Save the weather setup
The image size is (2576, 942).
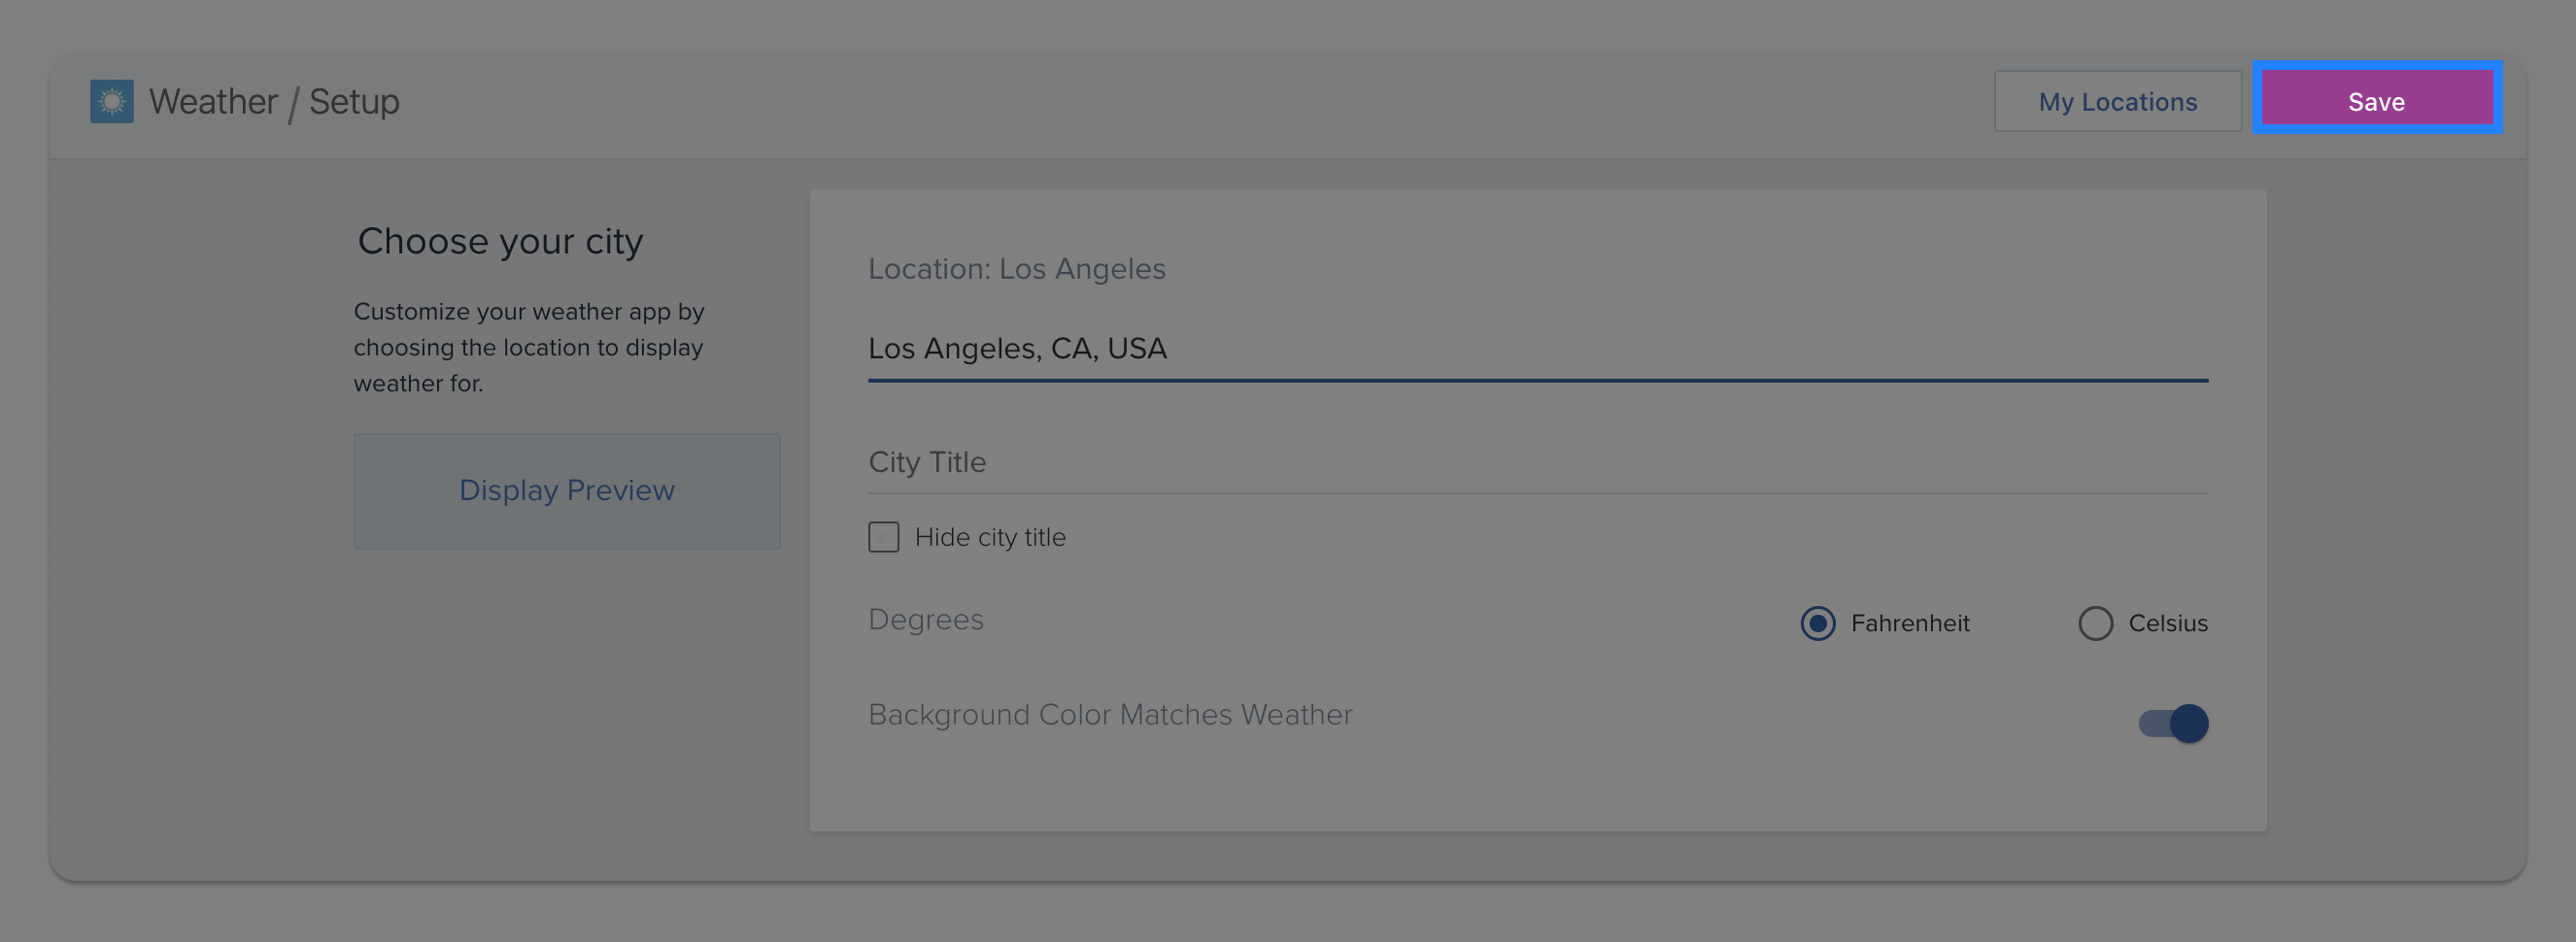coord(2376,101)
